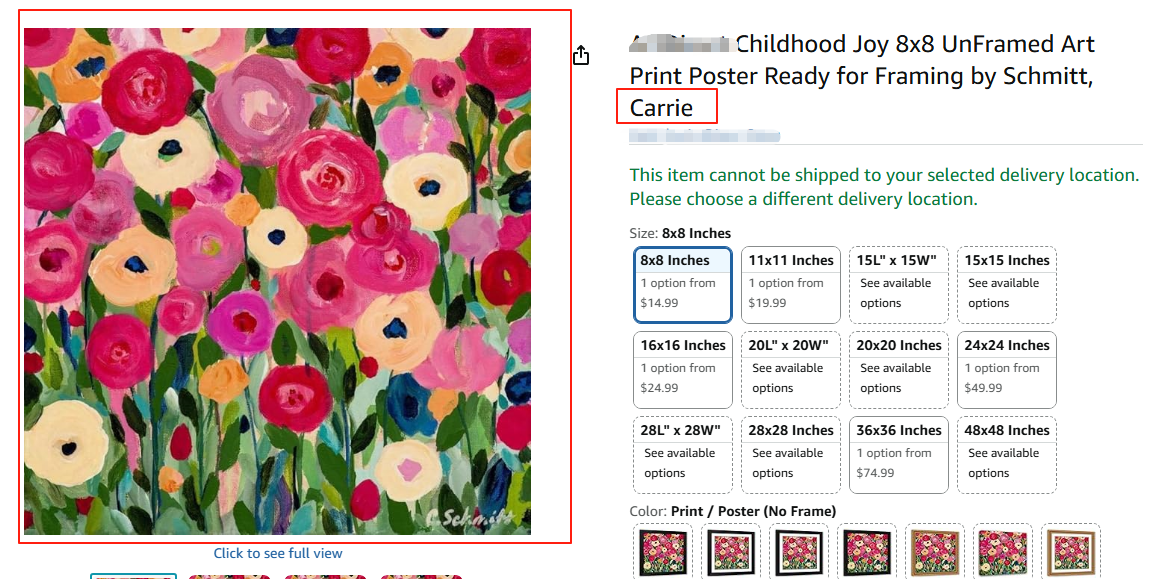Click the main floral painting image
Image resolution: width=1159 pixels, height=579 pixels.
[278, 281]
